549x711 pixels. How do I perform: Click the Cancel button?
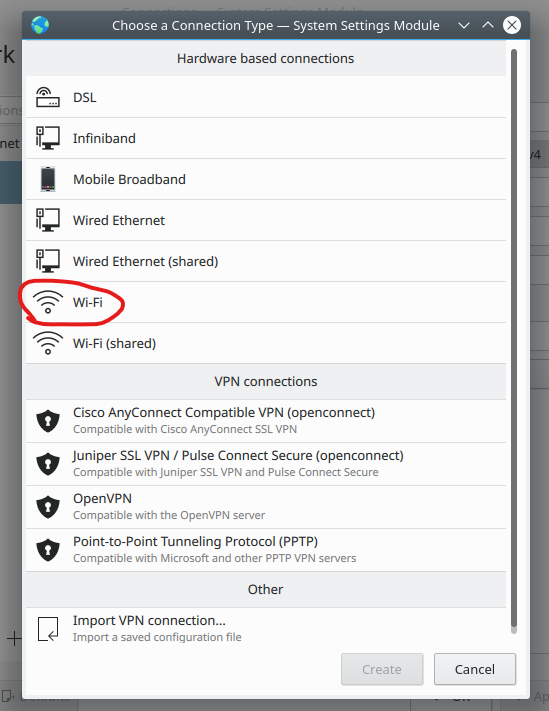[475, 669]
